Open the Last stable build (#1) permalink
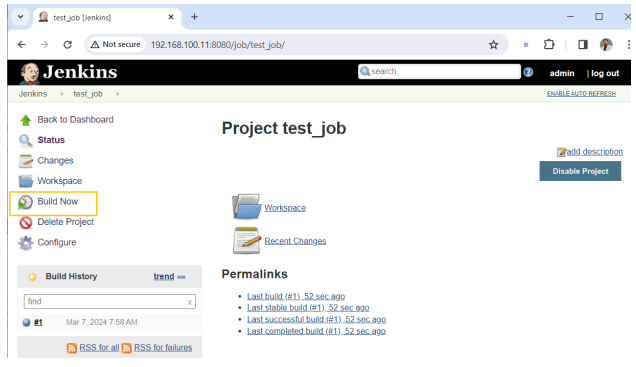 [x=308, y=308]
